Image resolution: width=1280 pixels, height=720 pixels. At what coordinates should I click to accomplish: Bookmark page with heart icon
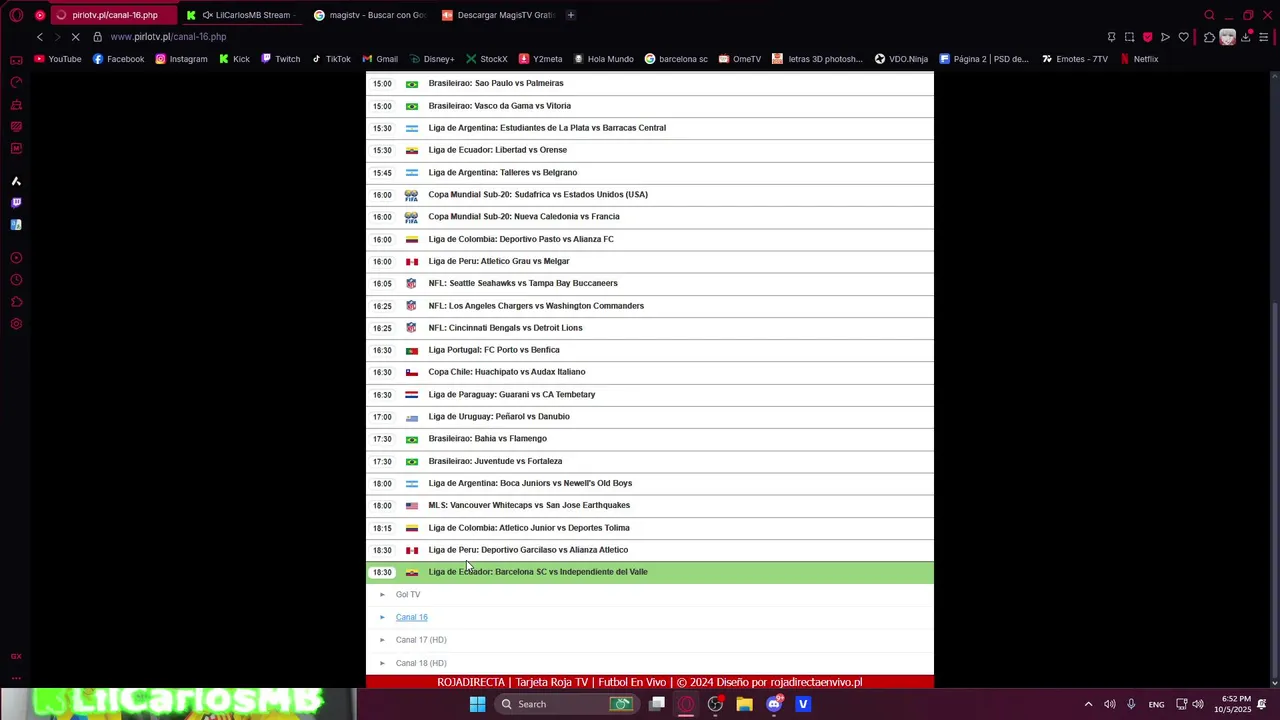click(1183, 37)
